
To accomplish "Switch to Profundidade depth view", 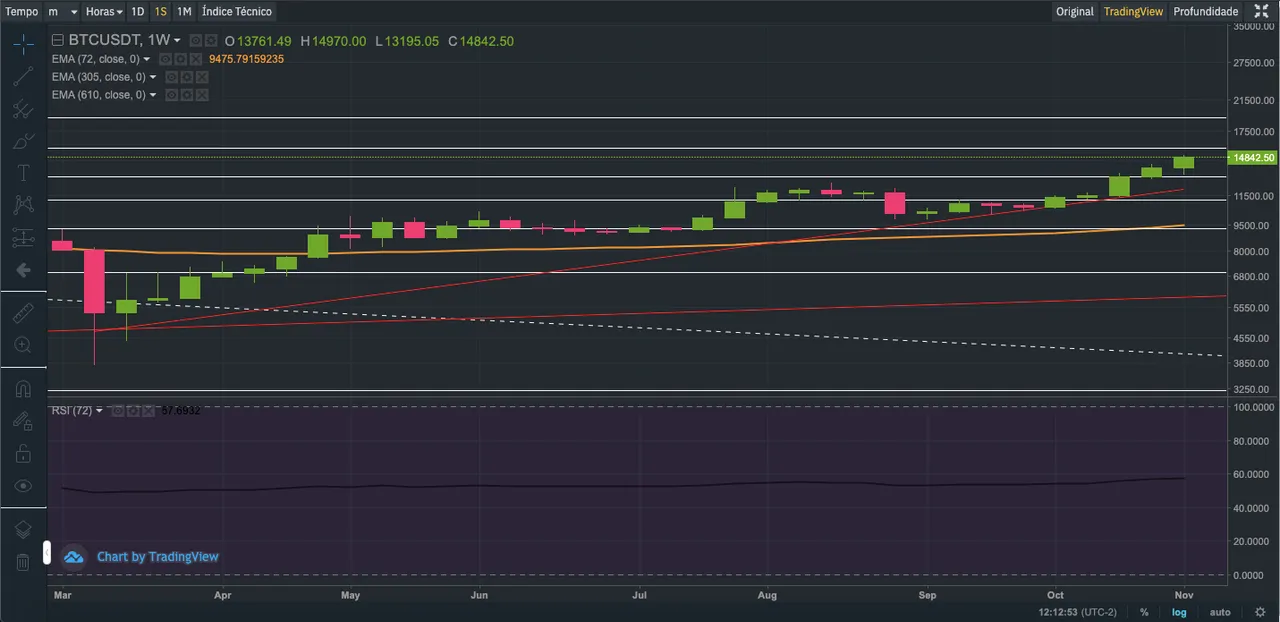I will tap(1206, 11).
